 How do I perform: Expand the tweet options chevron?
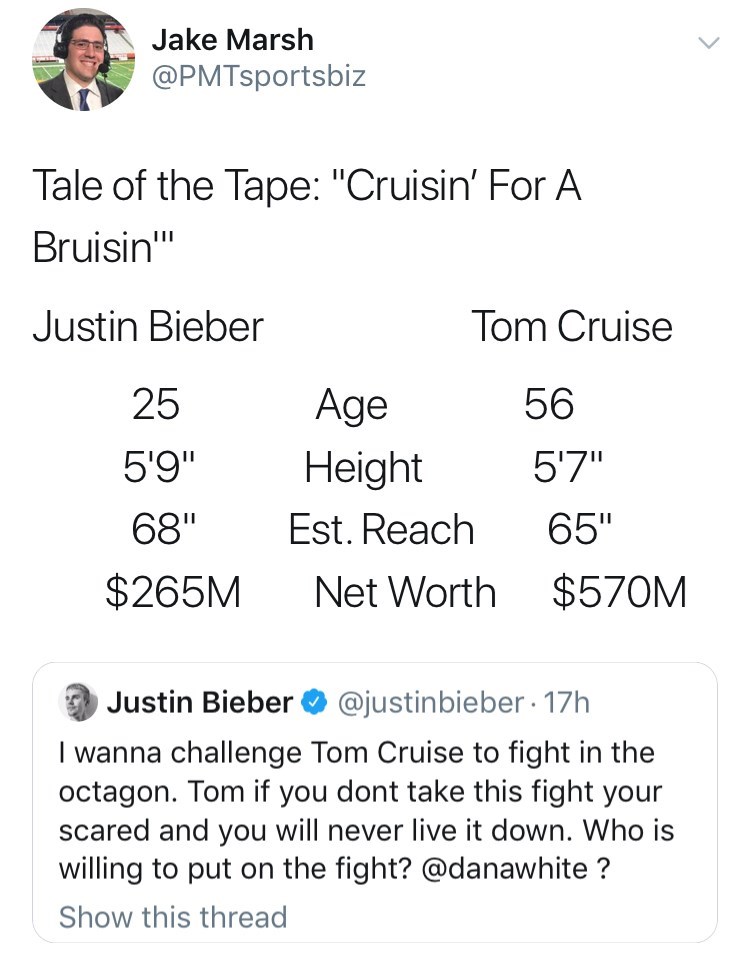[x=708, y=43]
